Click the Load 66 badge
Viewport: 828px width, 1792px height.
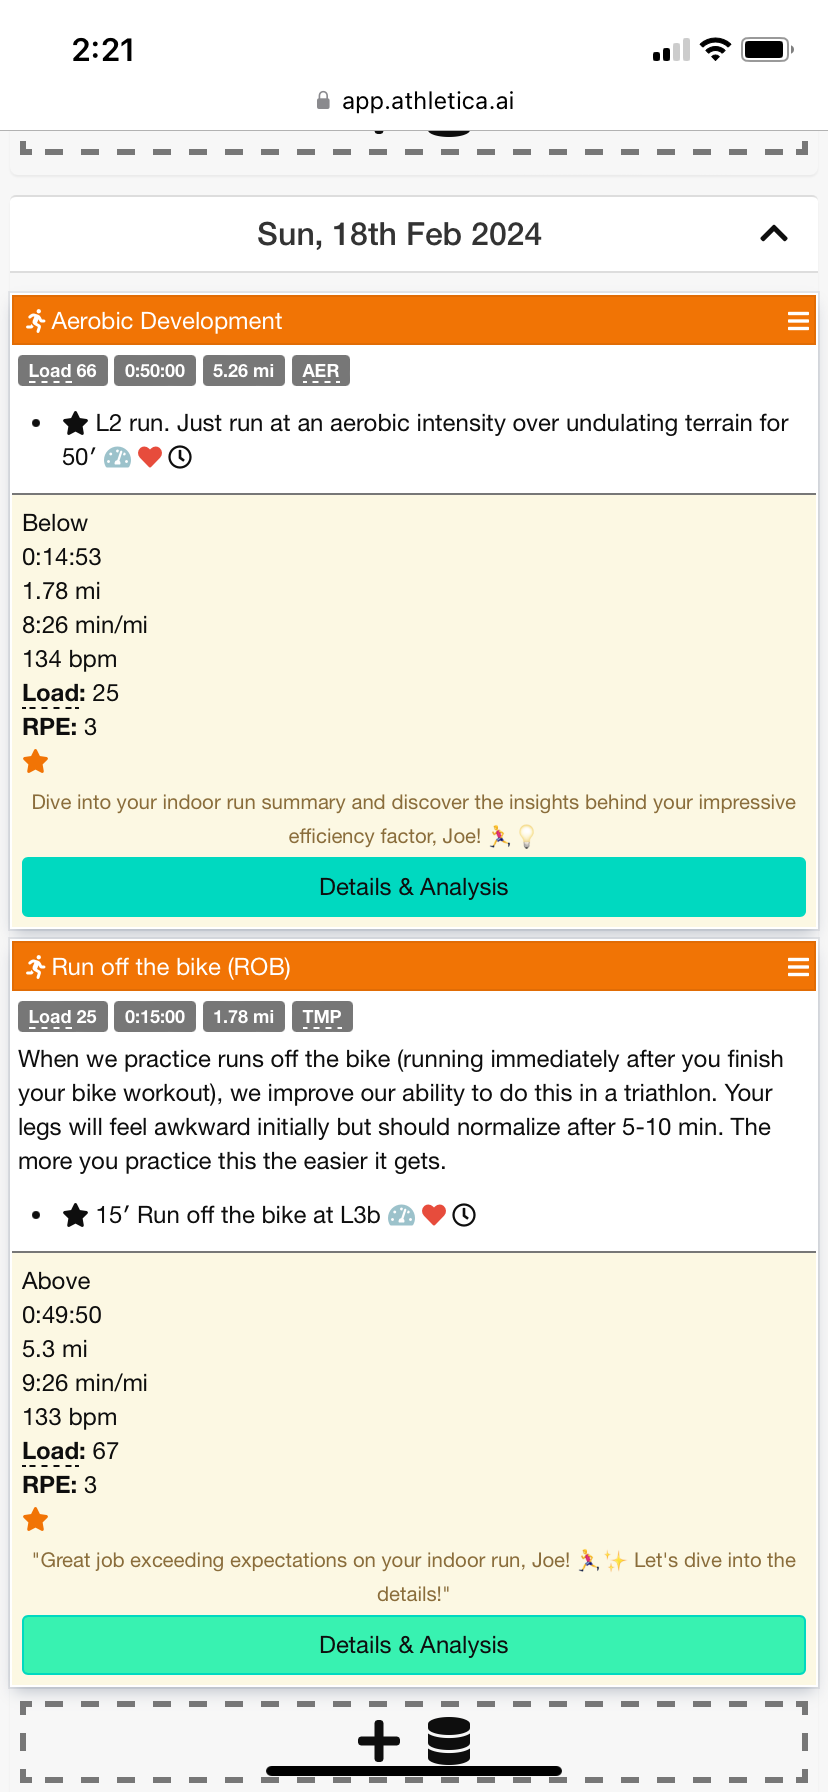coord(62,371)
